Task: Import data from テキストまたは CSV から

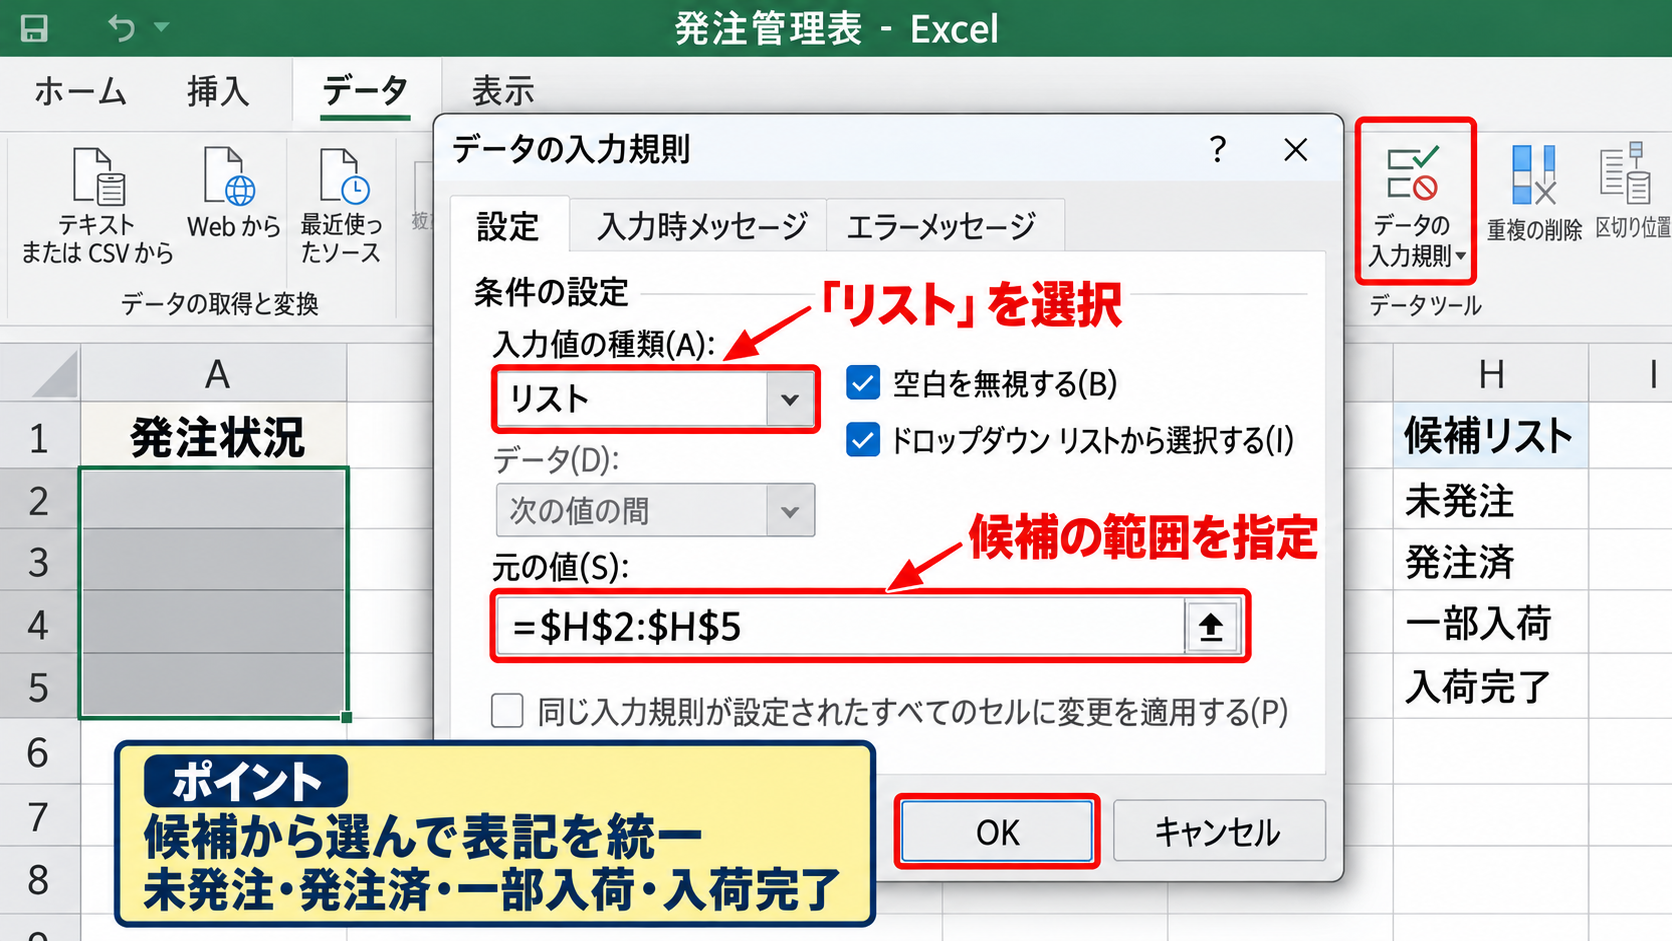Action: tap(98, 207)
